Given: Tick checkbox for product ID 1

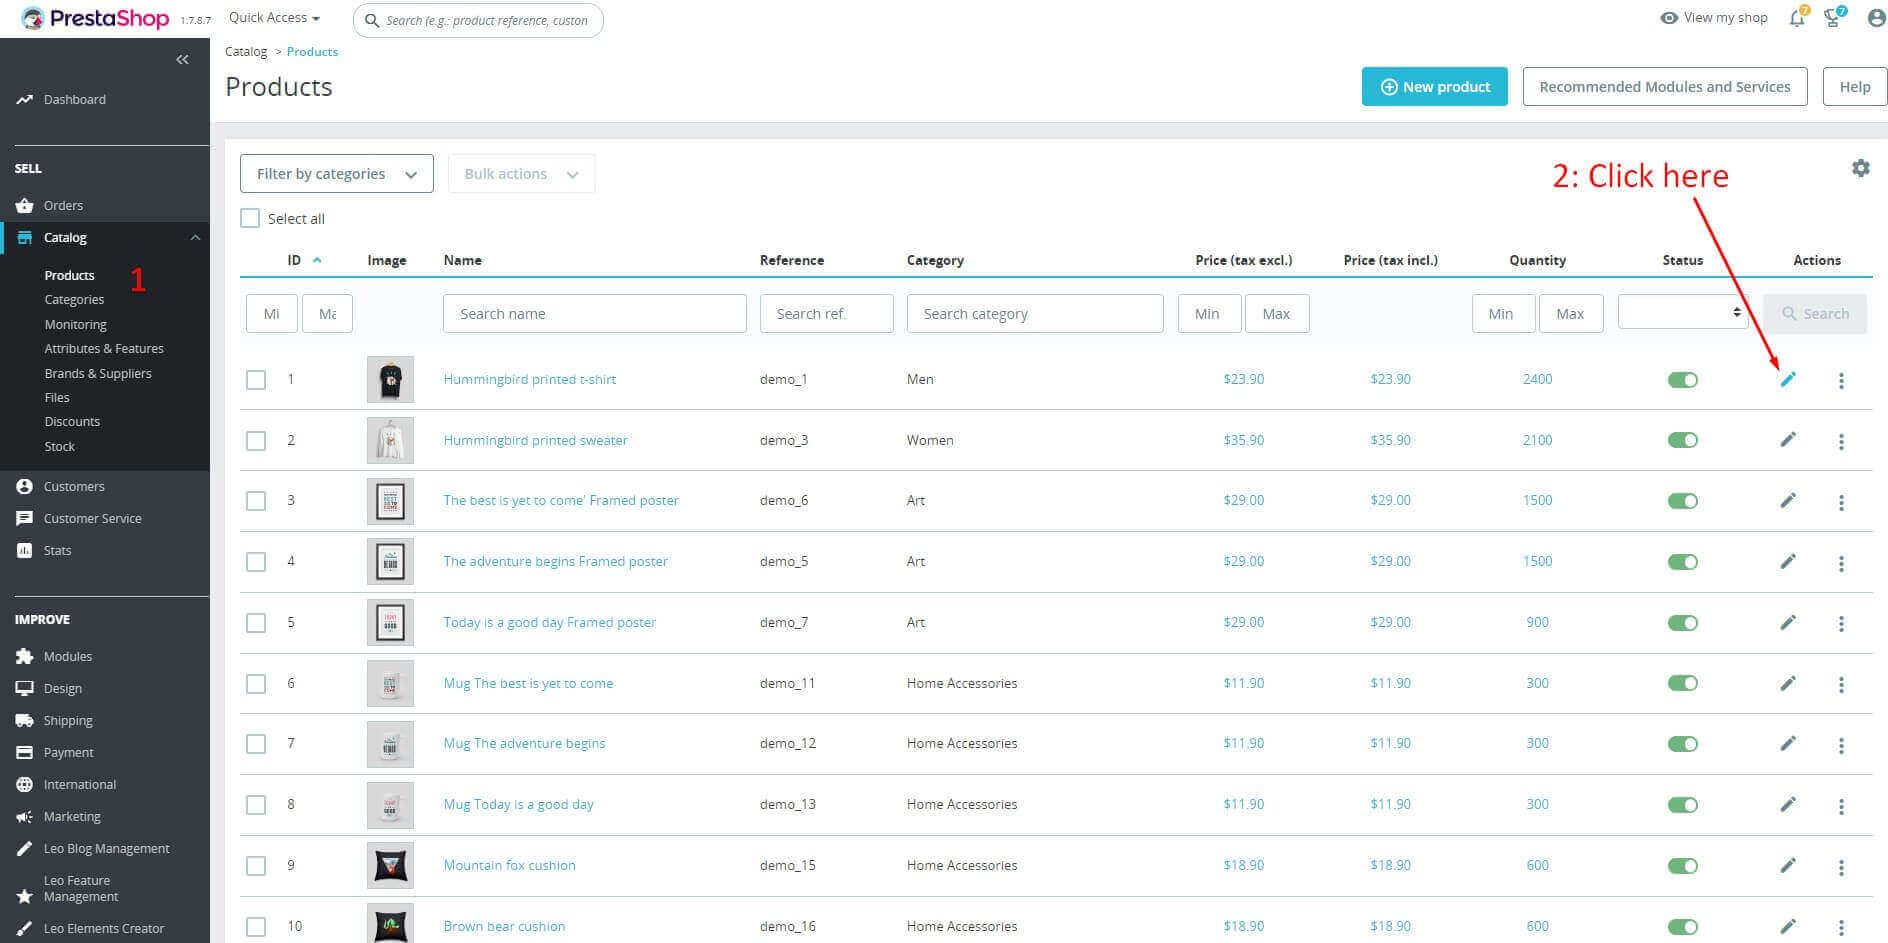Looking at the screenshot, I should tap(256, 380).
